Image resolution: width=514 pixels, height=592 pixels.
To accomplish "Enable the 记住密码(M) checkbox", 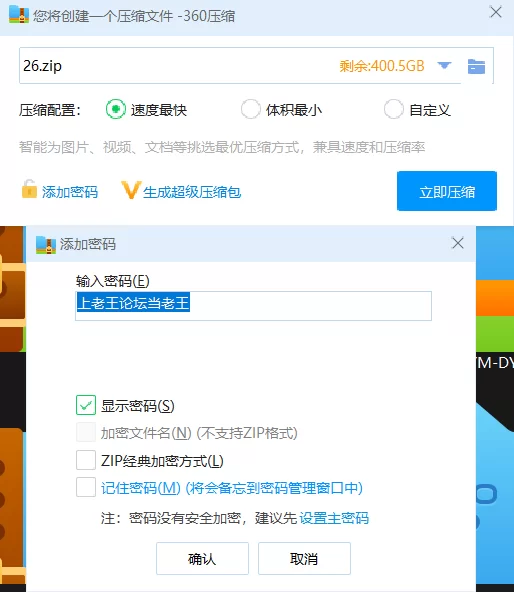I will (x=86, y=487).
